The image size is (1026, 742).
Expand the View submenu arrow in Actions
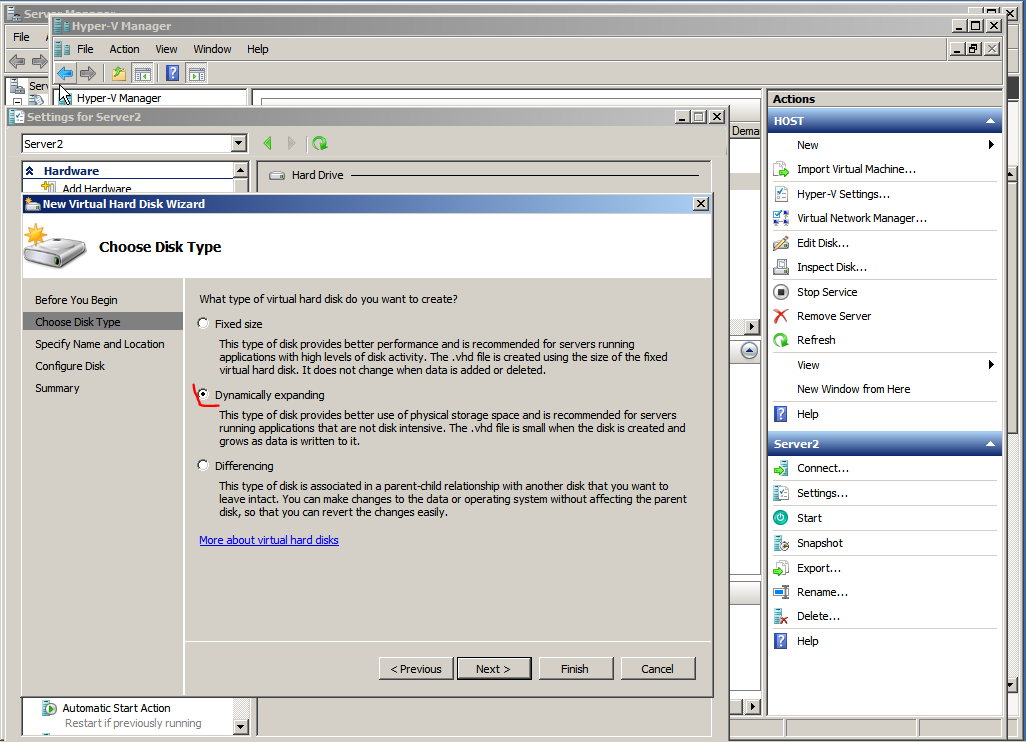pos(991,364)
